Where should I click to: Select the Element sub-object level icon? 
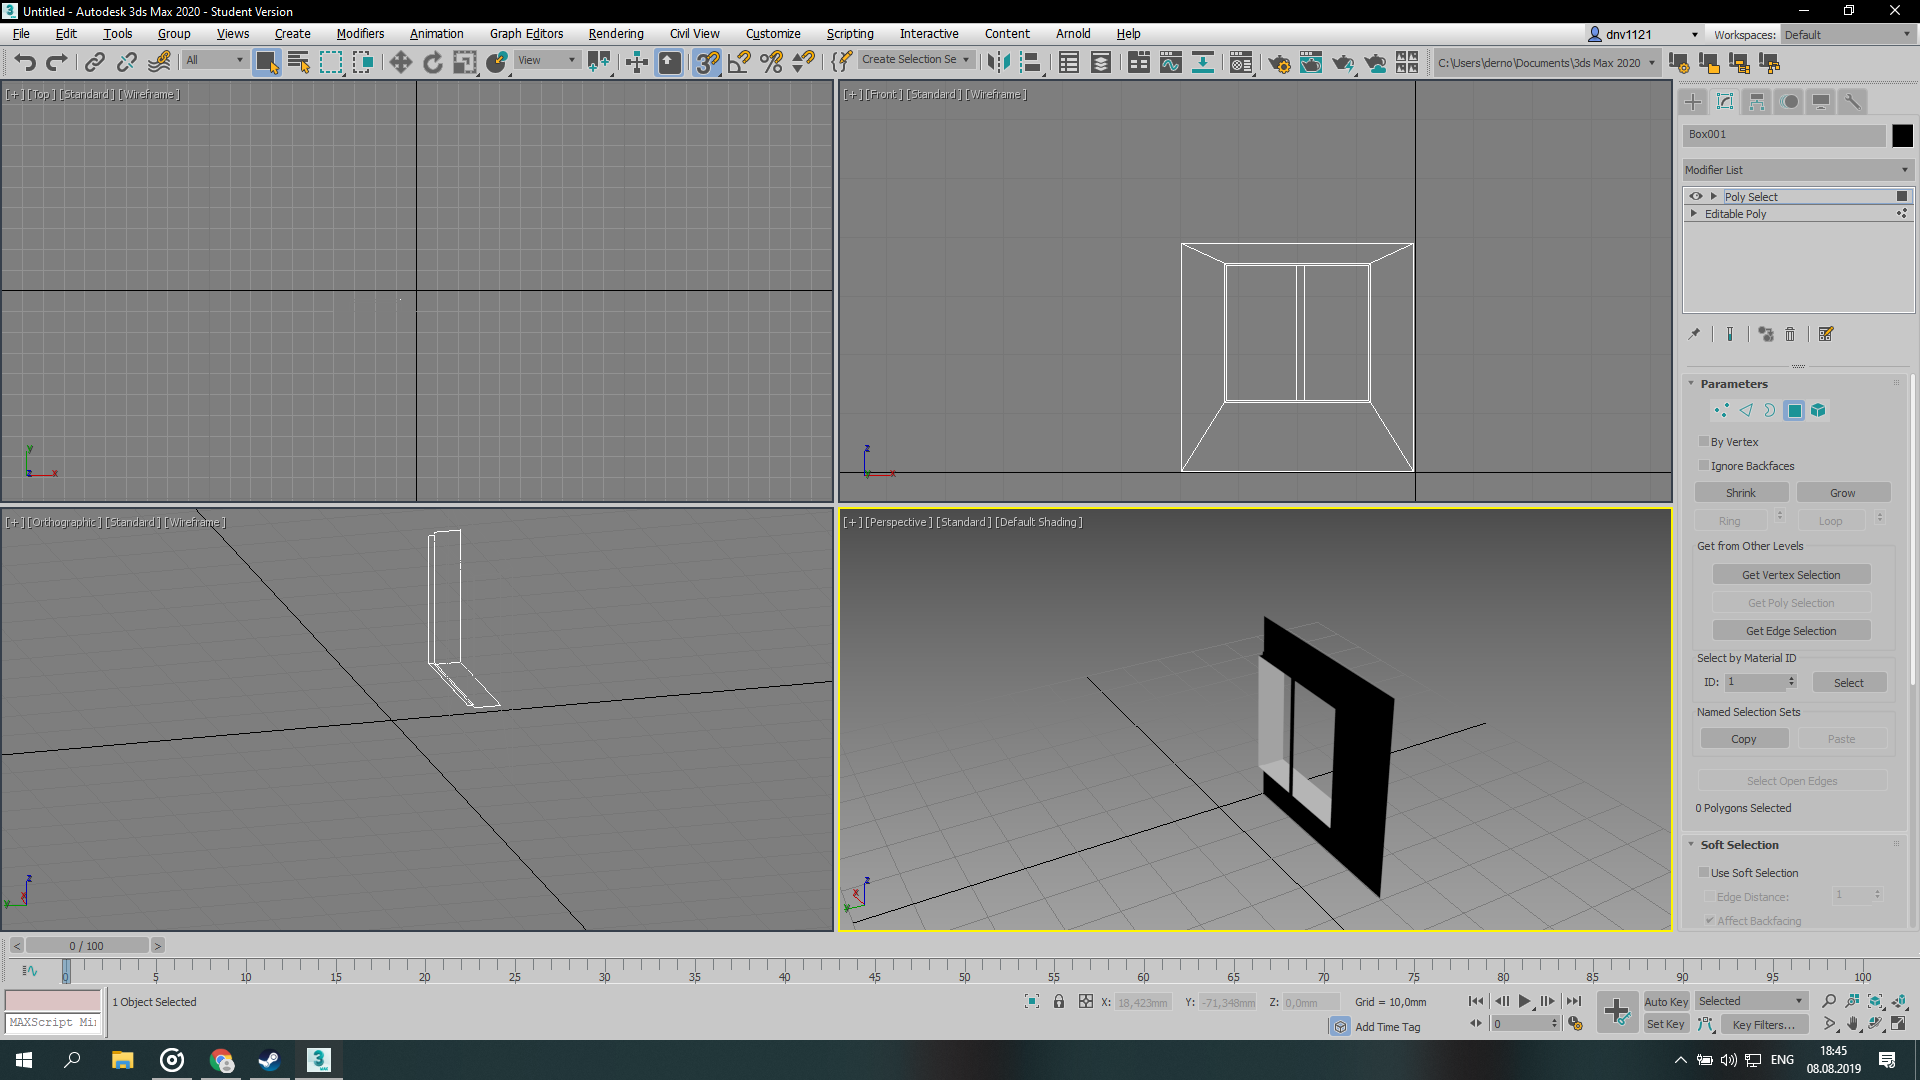click(x=1819, y=410)
